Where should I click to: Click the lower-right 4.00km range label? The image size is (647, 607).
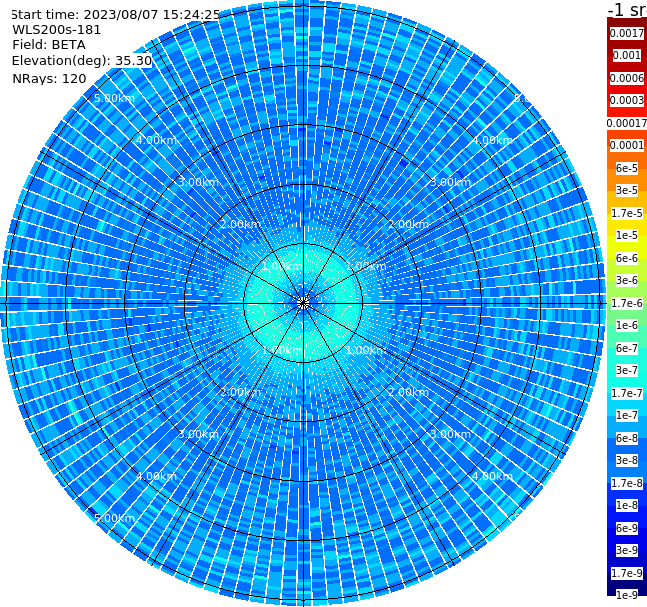[x=492, y=476]
